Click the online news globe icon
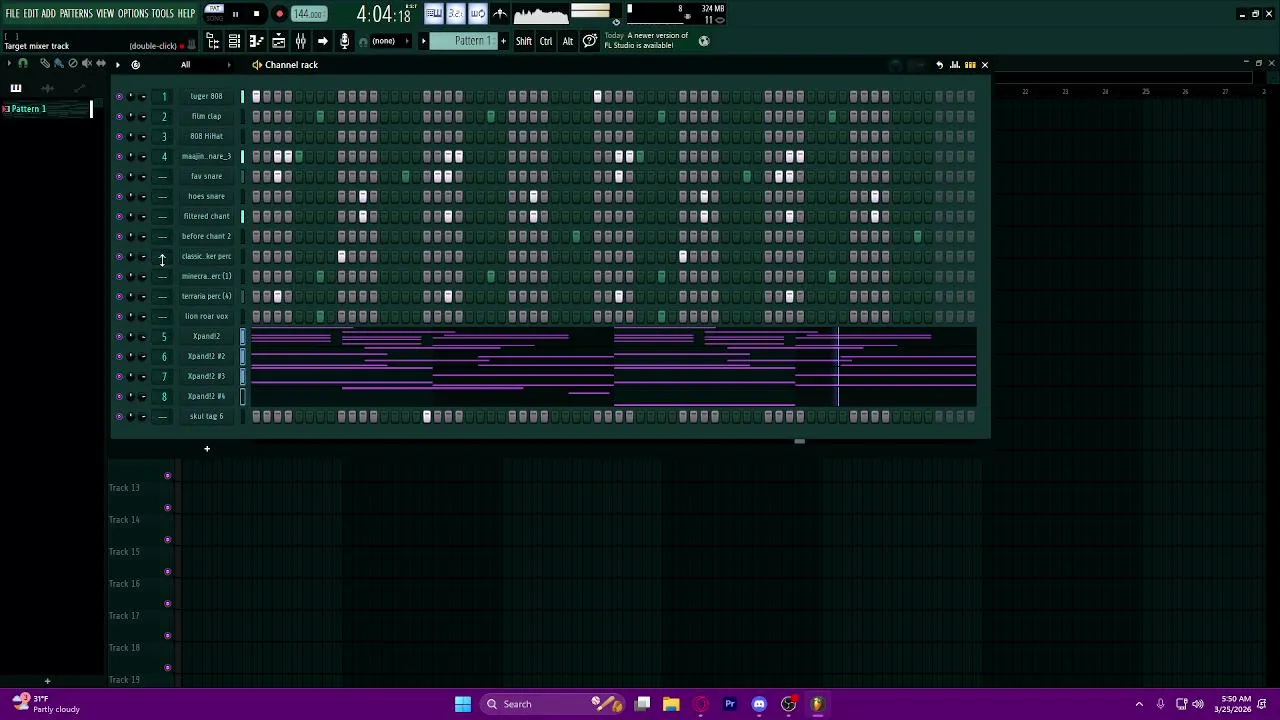This screenshot has height=720, width=1280. (x=704, y=41)
